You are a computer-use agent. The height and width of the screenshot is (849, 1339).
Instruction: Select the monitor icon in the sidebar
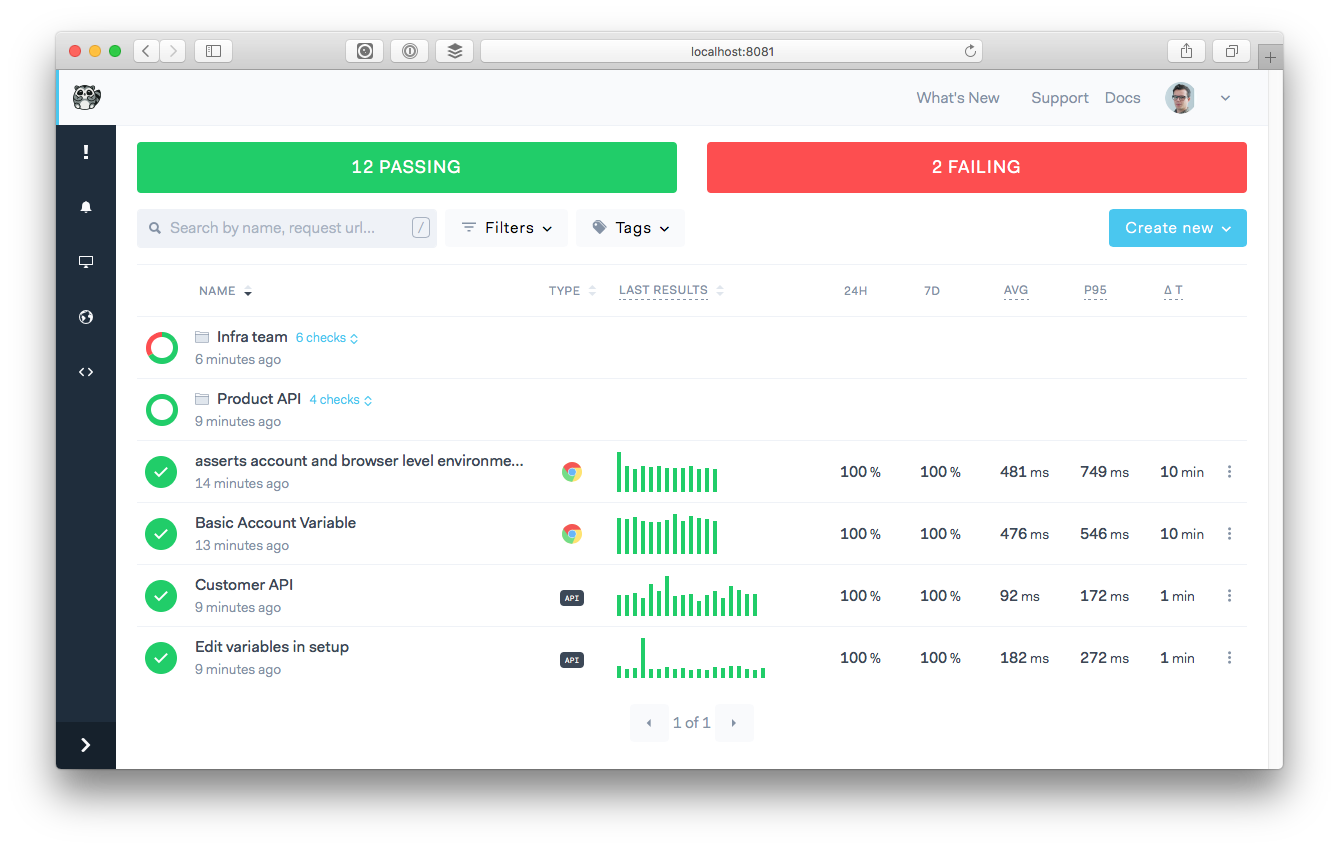click(86, 262)
